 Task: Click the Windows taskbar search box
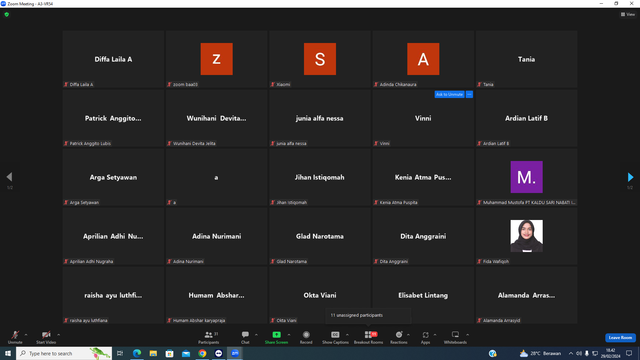pos(64,353)
